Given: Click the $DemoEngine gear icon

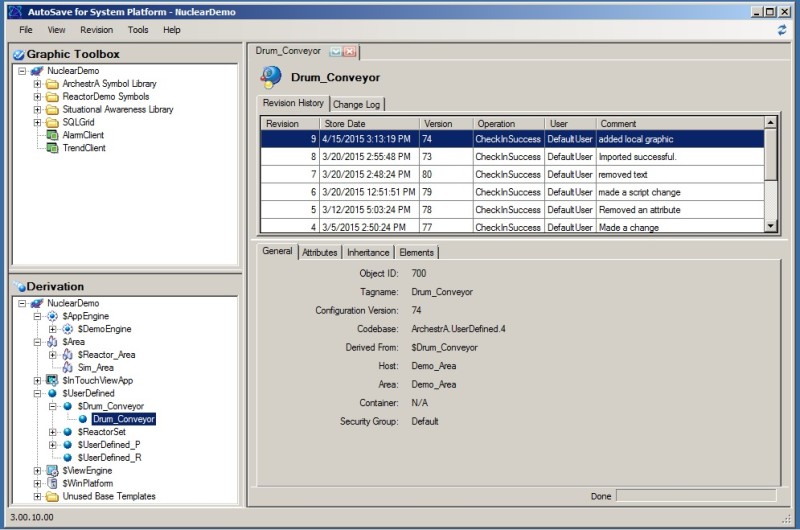Looking at the screenshot, I should [68, 329].
